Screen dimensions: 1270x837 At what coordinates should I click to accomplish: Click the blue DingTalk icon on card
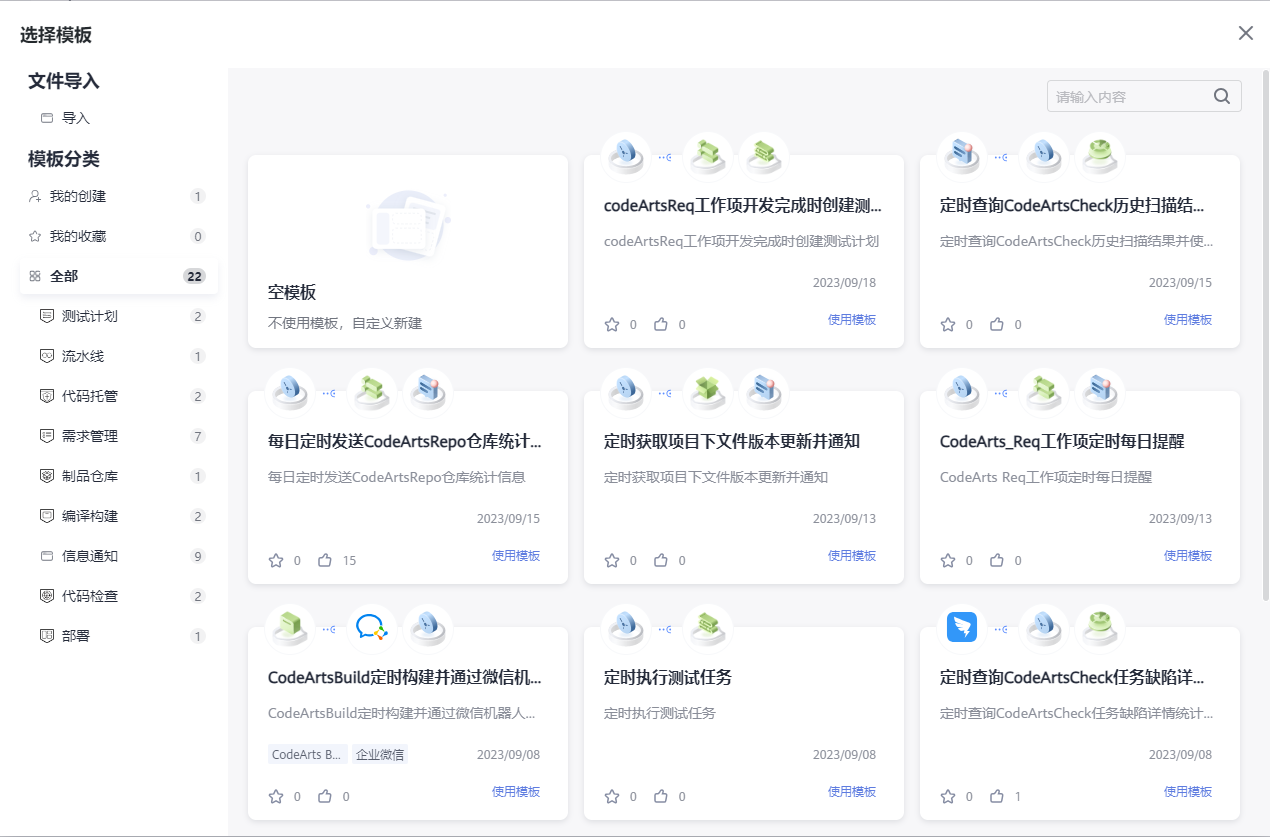[962, 627]
